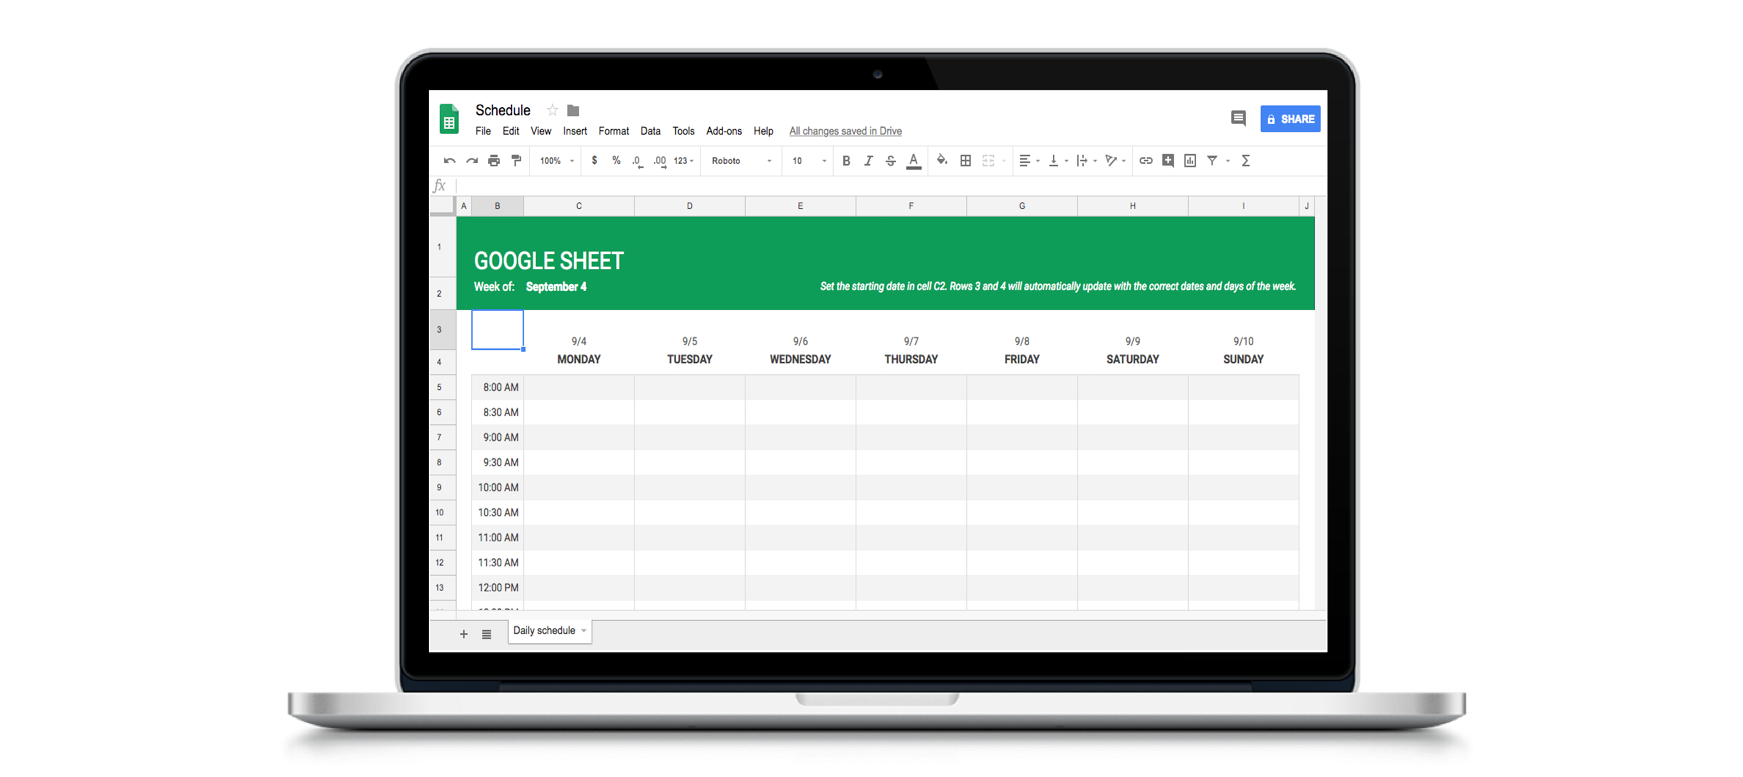
Task: Open the Google Sheets home icon
Action: coord(449,119)
